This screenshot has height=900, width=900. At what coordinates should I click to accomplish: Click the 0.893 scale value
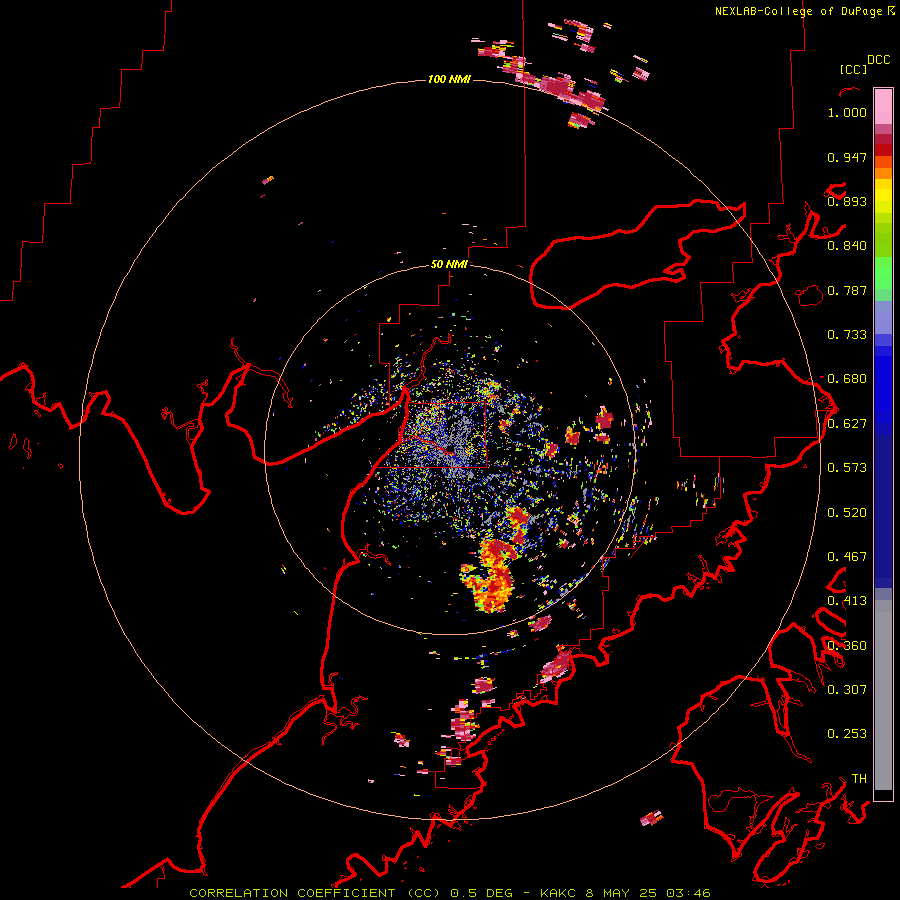[x=847, y=201]
